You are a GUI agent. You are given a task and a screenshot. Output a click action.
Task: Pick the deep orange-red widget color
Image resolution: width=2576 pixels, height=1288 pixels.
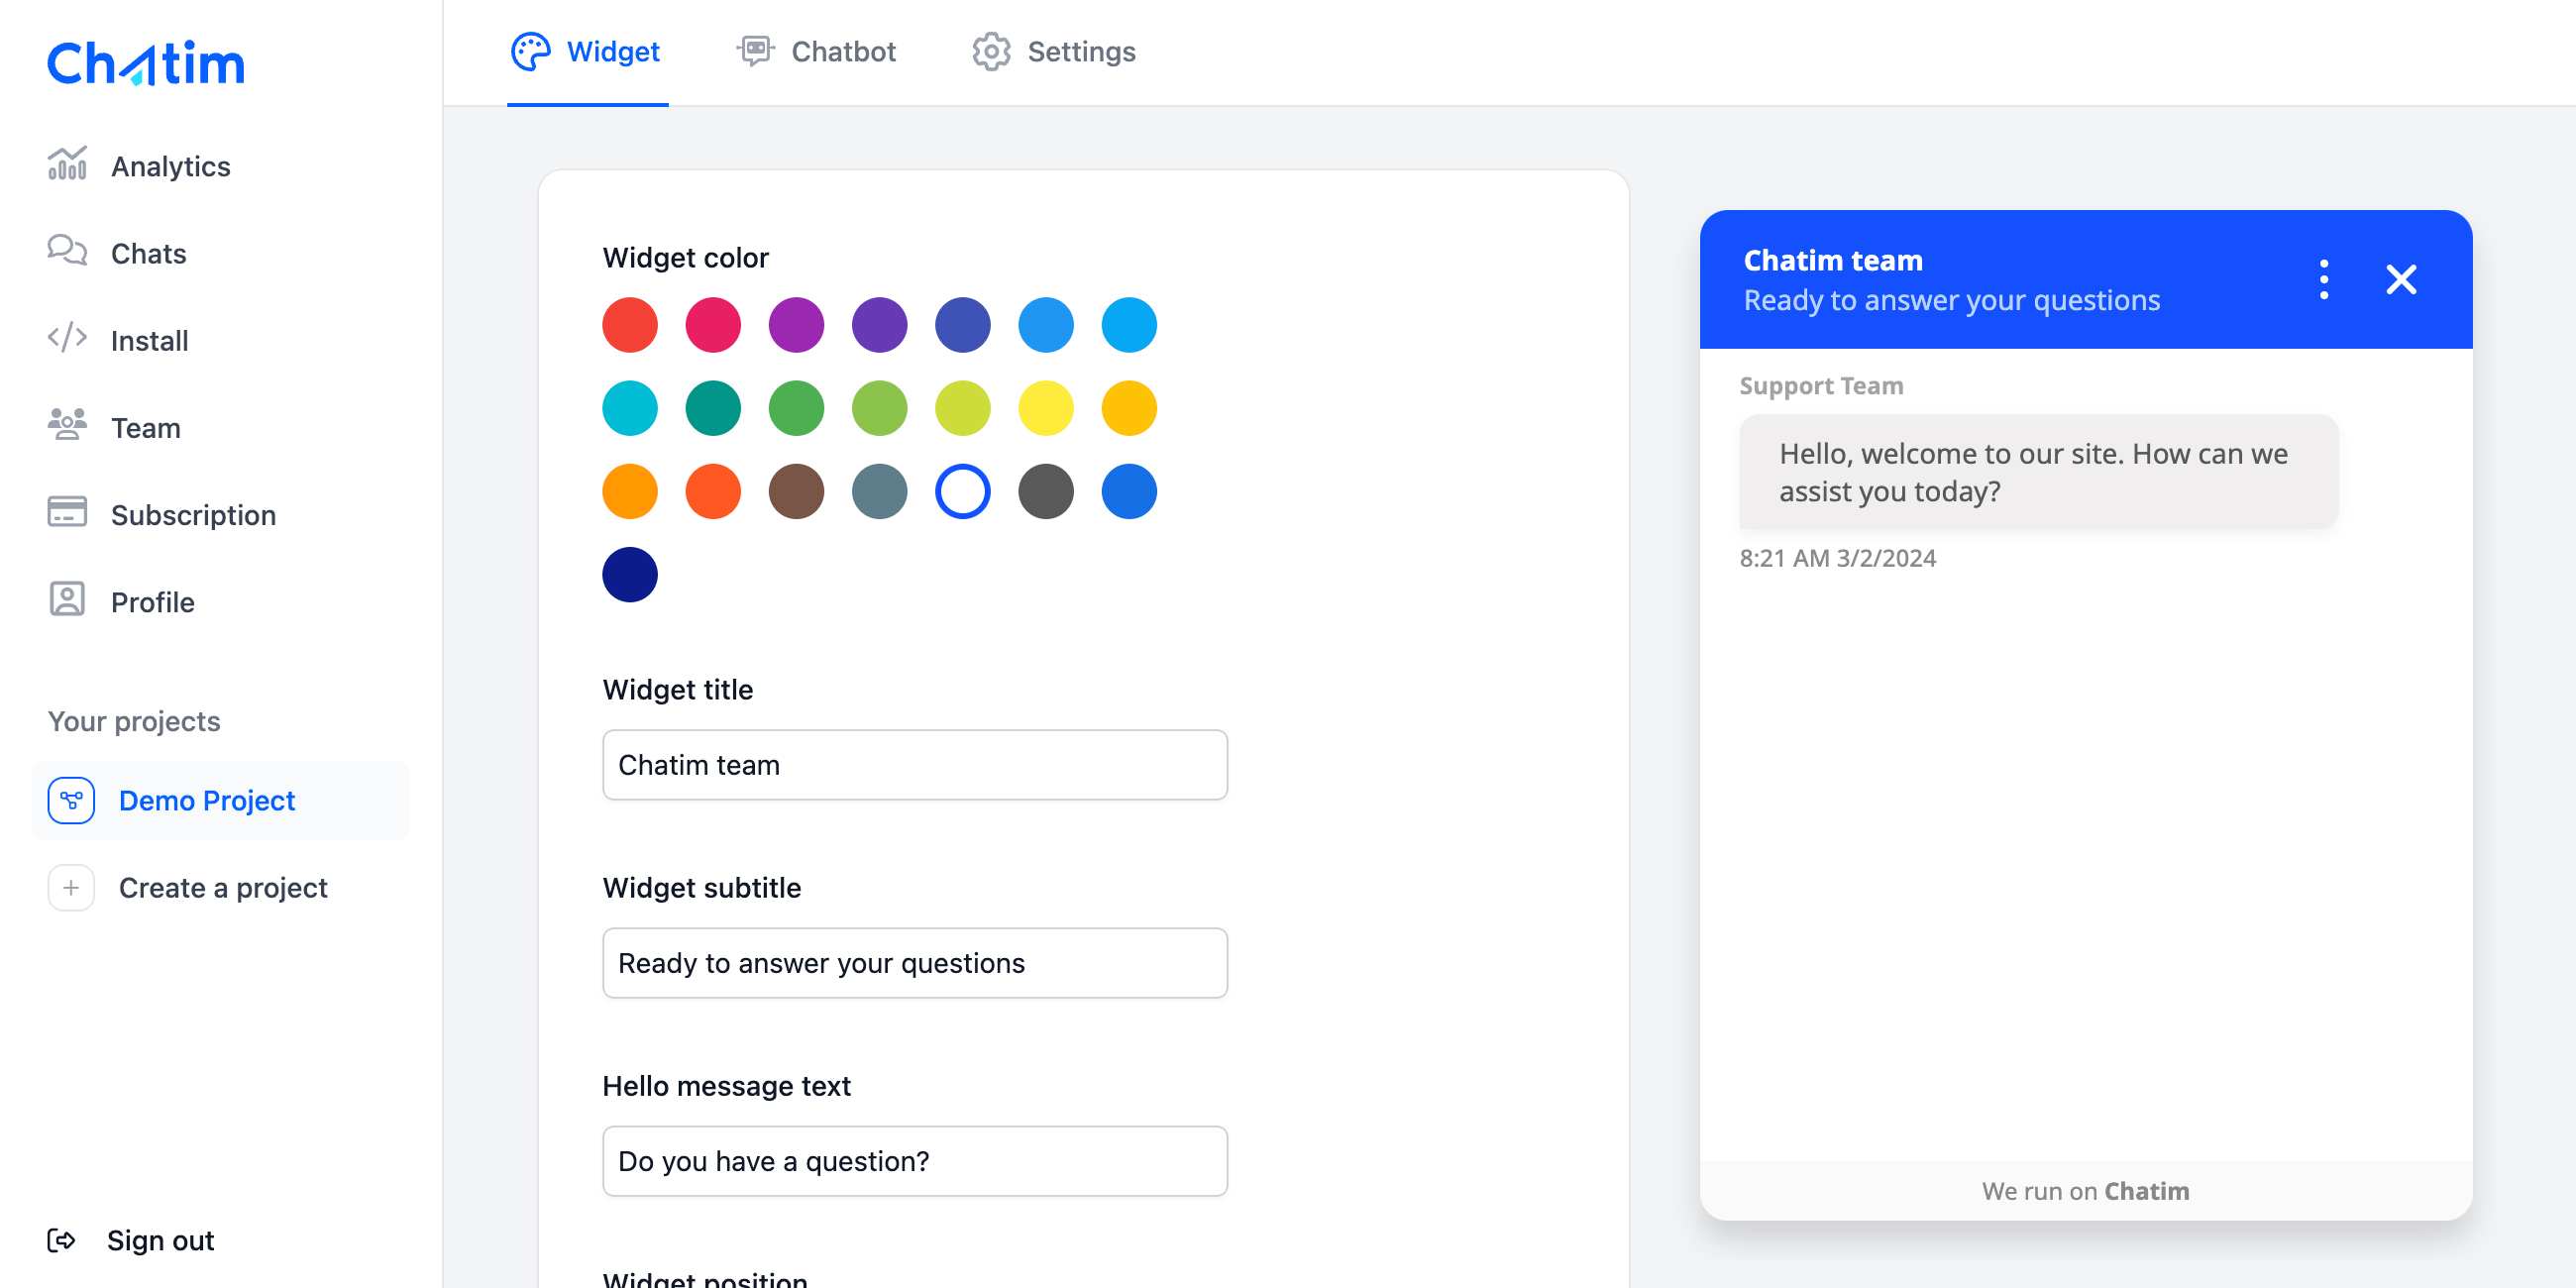click(713, 491)
